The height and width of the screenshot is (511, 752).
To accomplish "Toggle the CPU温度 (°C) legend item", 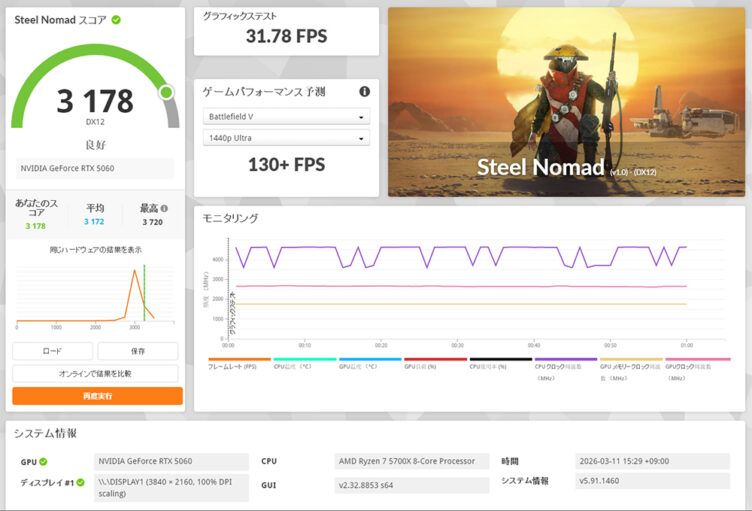I will [304, 363].
